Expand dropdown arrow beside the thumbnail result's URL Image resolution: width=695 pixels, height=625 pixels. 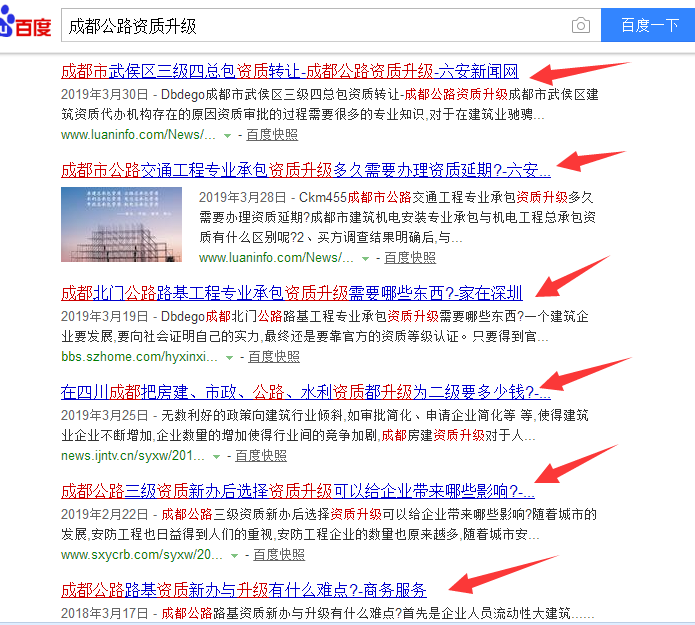pyautogui.click(x=365, y=258)
